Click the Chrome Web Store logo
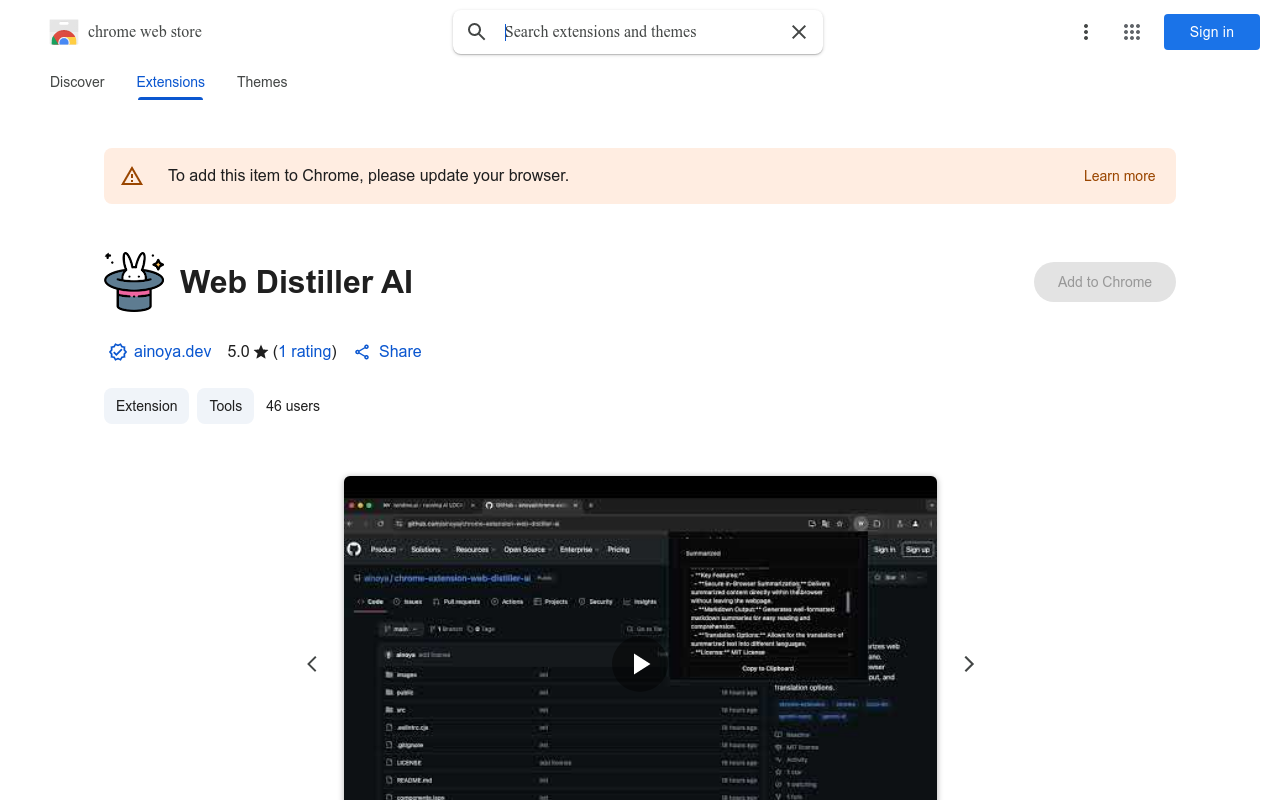Viewport: 1280px width, 800px height. (64, 32)
